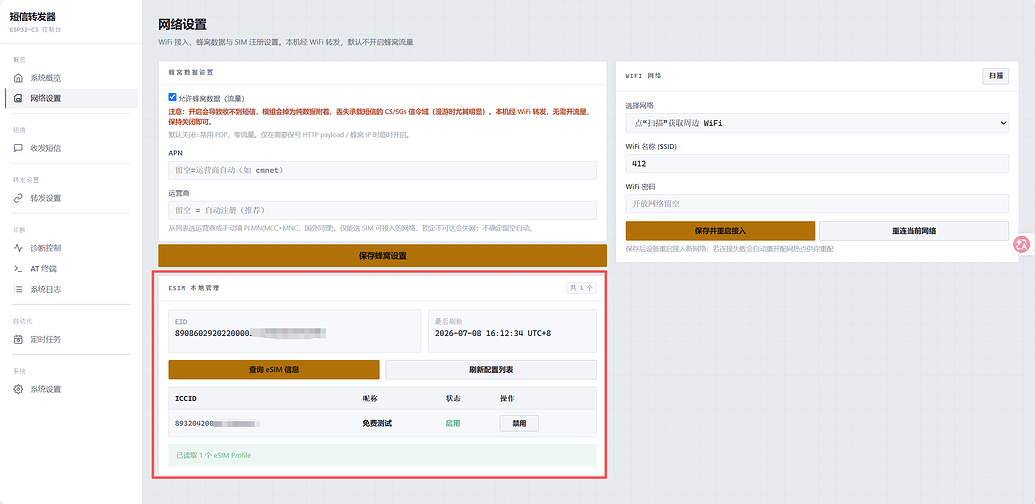Click the gear icon beside 系统设置
This screenshot has width=1035, height=504.
18,389
